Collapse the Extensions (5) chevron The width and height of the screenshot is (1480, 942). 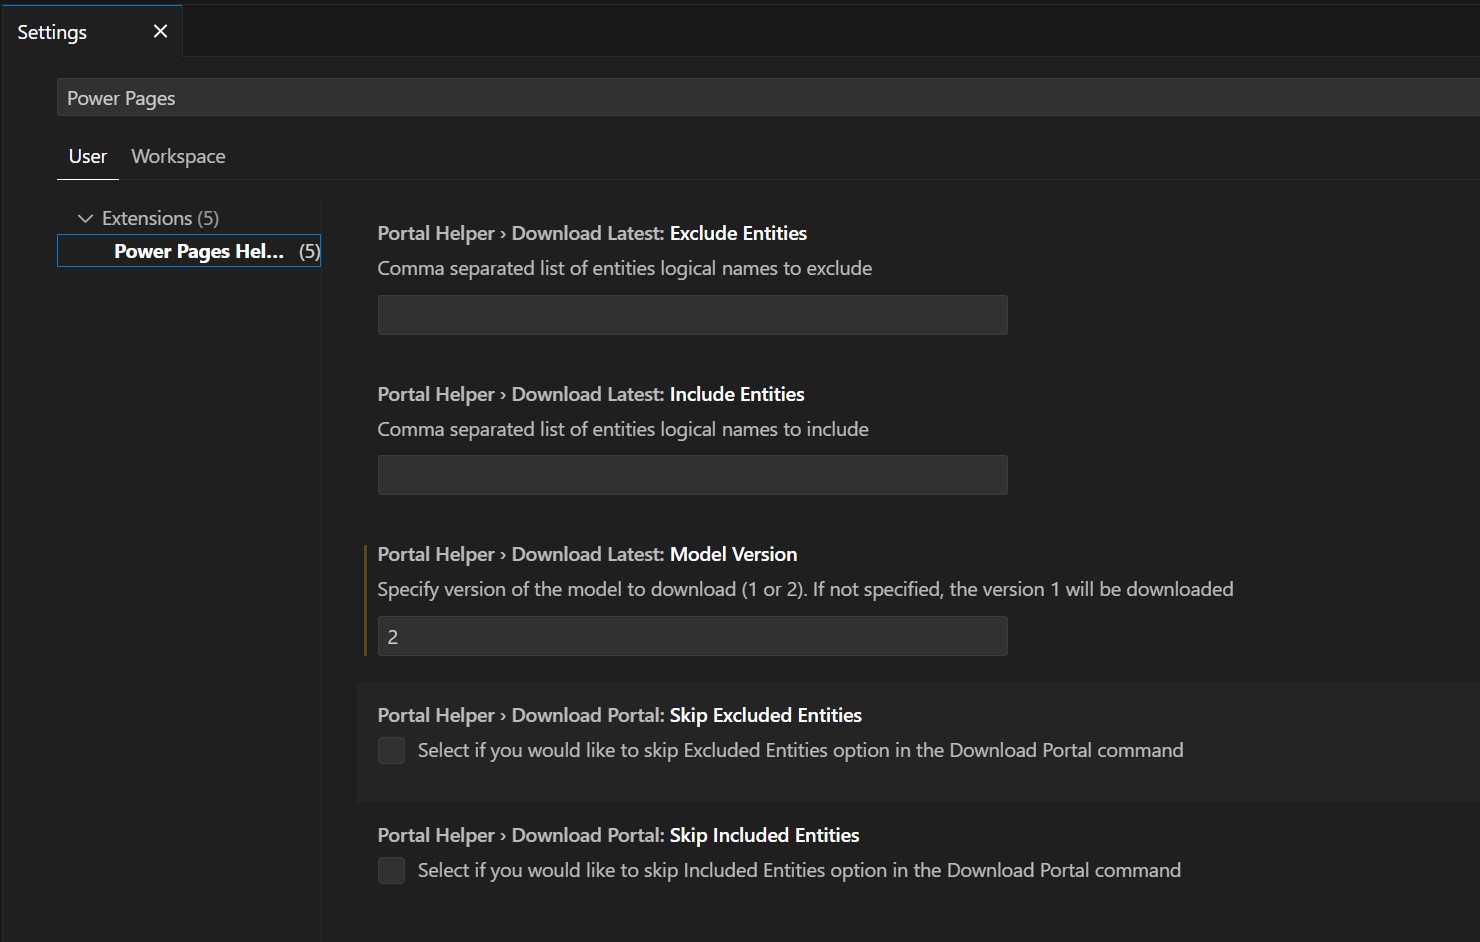coord(85,218)
